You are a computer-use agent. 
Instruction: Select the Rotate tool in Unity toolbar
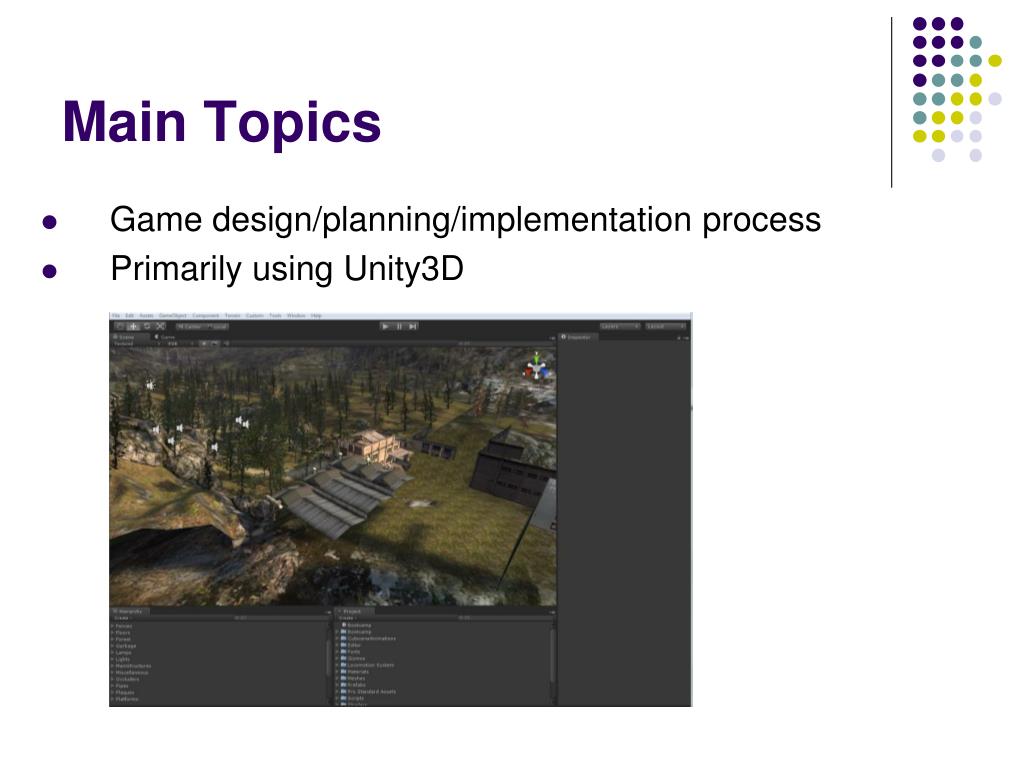(147, 326)
